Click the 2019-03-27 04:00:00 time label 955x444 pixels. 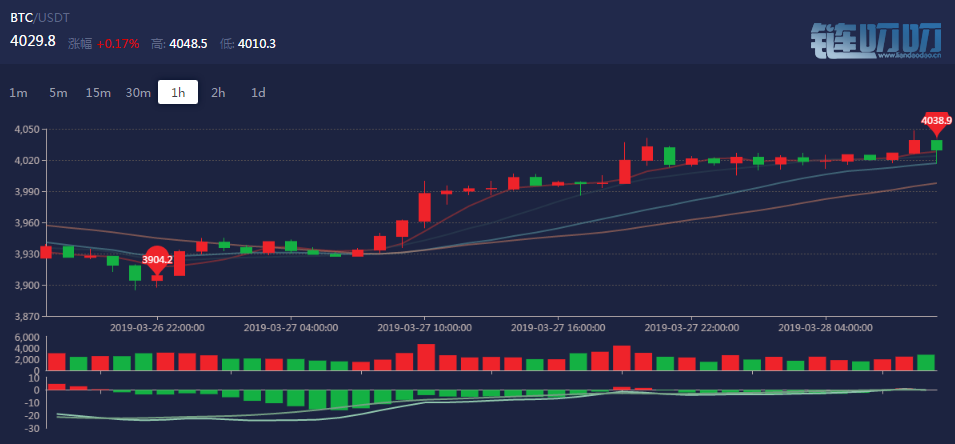[x=291, y=327]
